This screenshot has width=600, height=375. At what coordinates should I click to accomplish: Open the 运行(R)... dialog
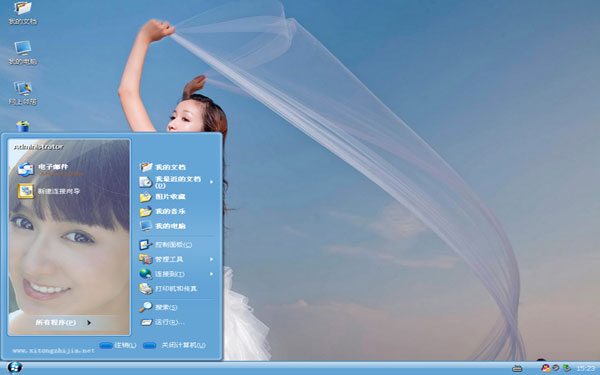162,322
